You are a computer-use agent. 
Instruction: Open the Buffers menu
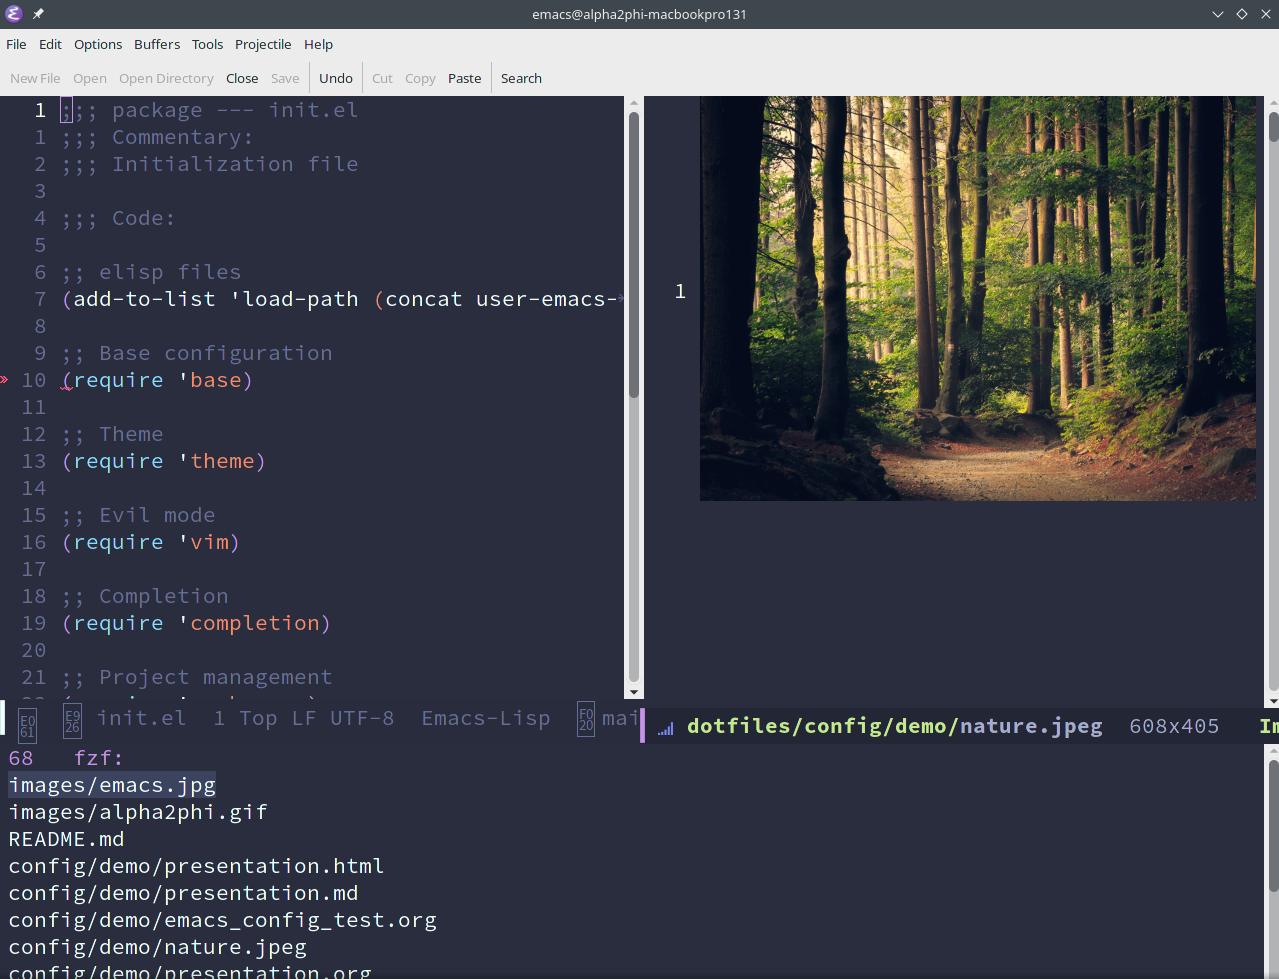click(157, 44)
